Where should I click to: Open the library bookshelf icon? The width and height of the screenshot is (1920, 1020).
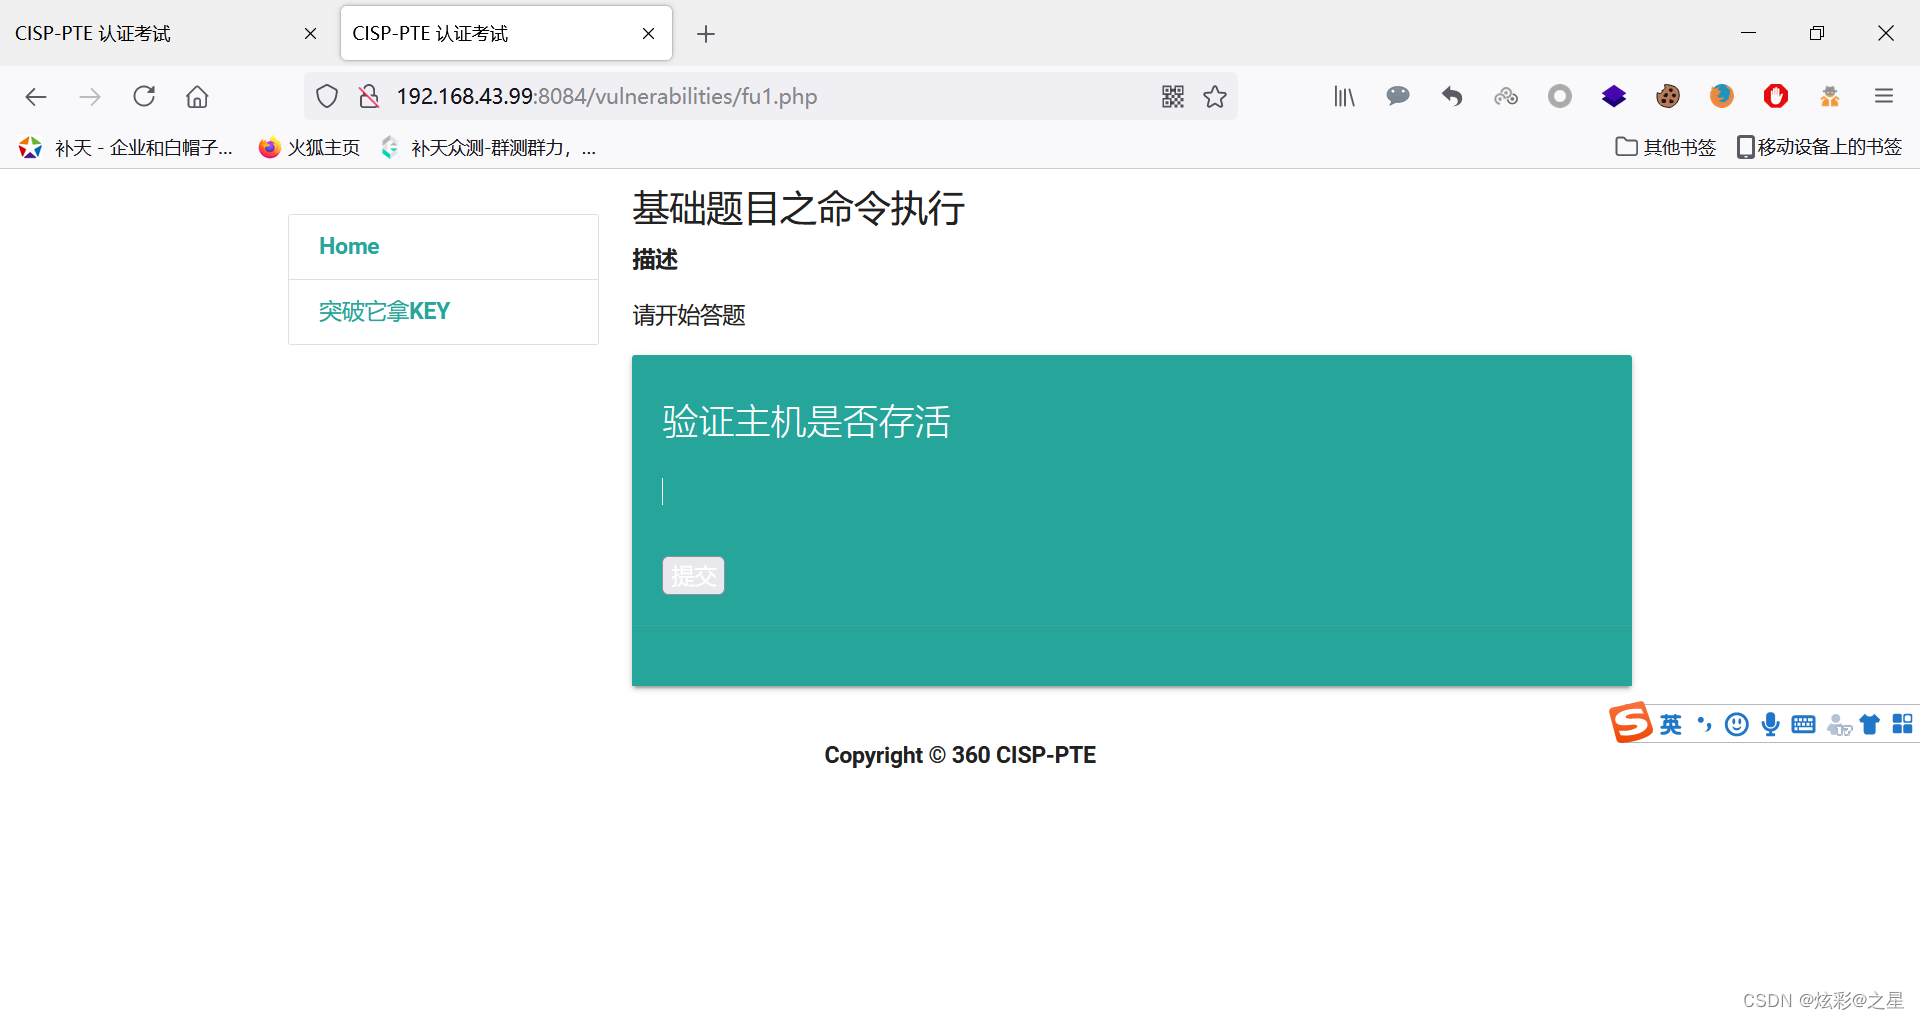(1344, 96)
